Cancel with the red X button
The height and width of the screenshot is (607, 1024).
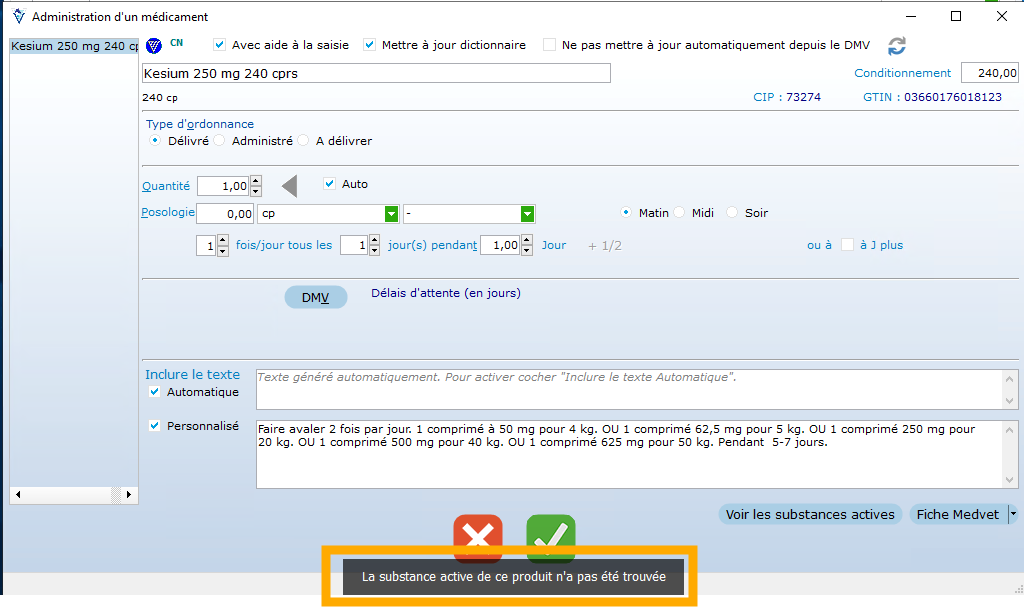click(x=478, y=538)
